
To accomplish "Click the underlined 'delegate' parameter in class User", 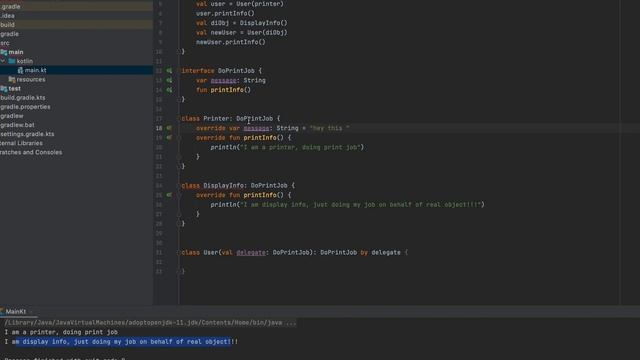I will (251, 253).
